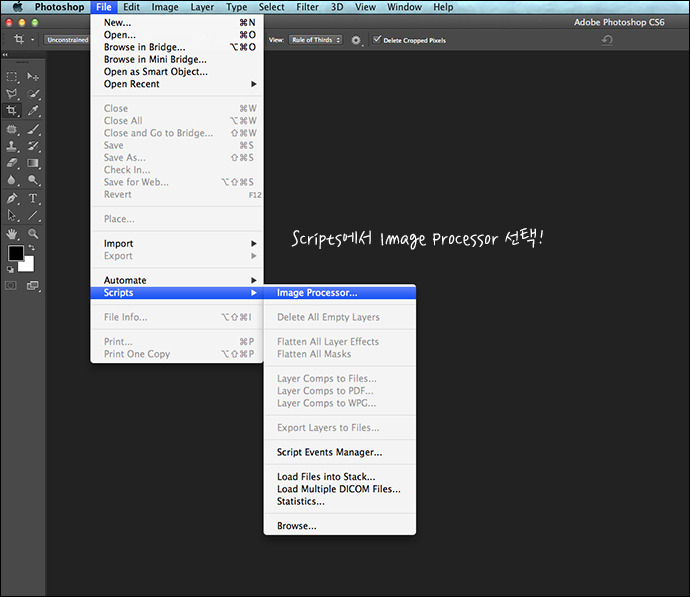Choose Image Processor from Scripts
This screenshot has height=597, width=690.
pos(340,293)
